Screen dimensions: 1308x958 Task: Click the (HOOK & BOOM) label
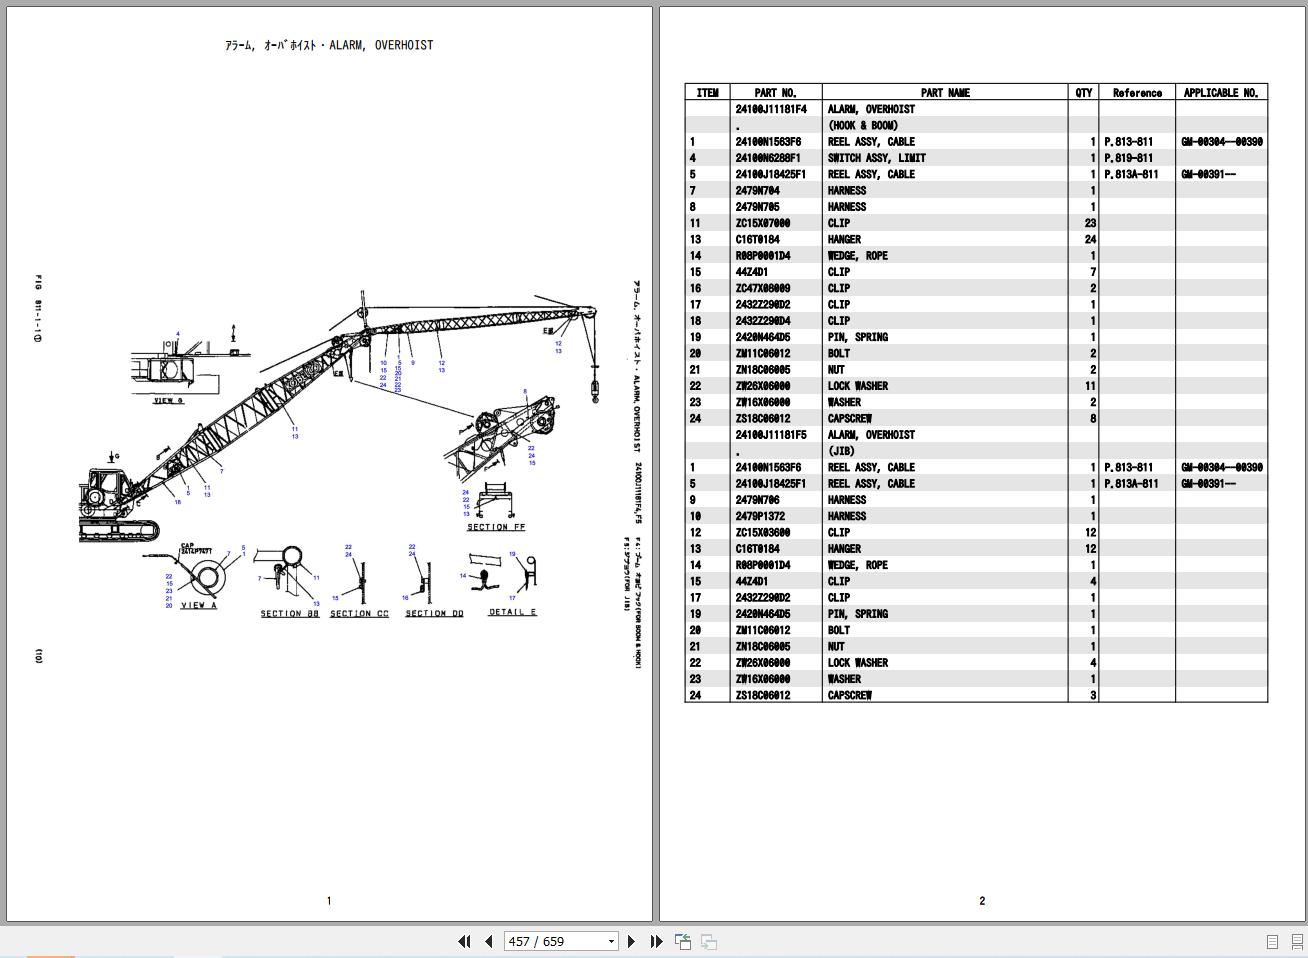tap(862, 125)
